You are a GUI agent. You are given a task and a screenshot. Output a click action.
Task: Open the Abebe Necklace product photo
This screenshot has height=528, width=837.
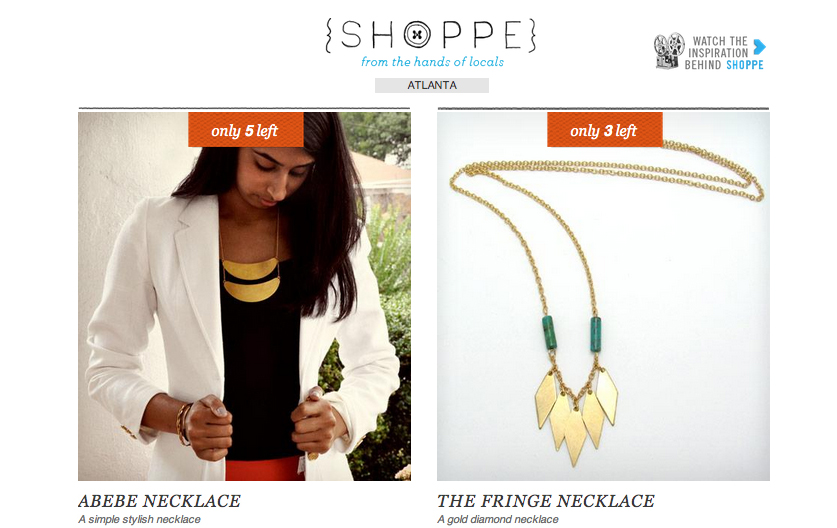(244, 296)
